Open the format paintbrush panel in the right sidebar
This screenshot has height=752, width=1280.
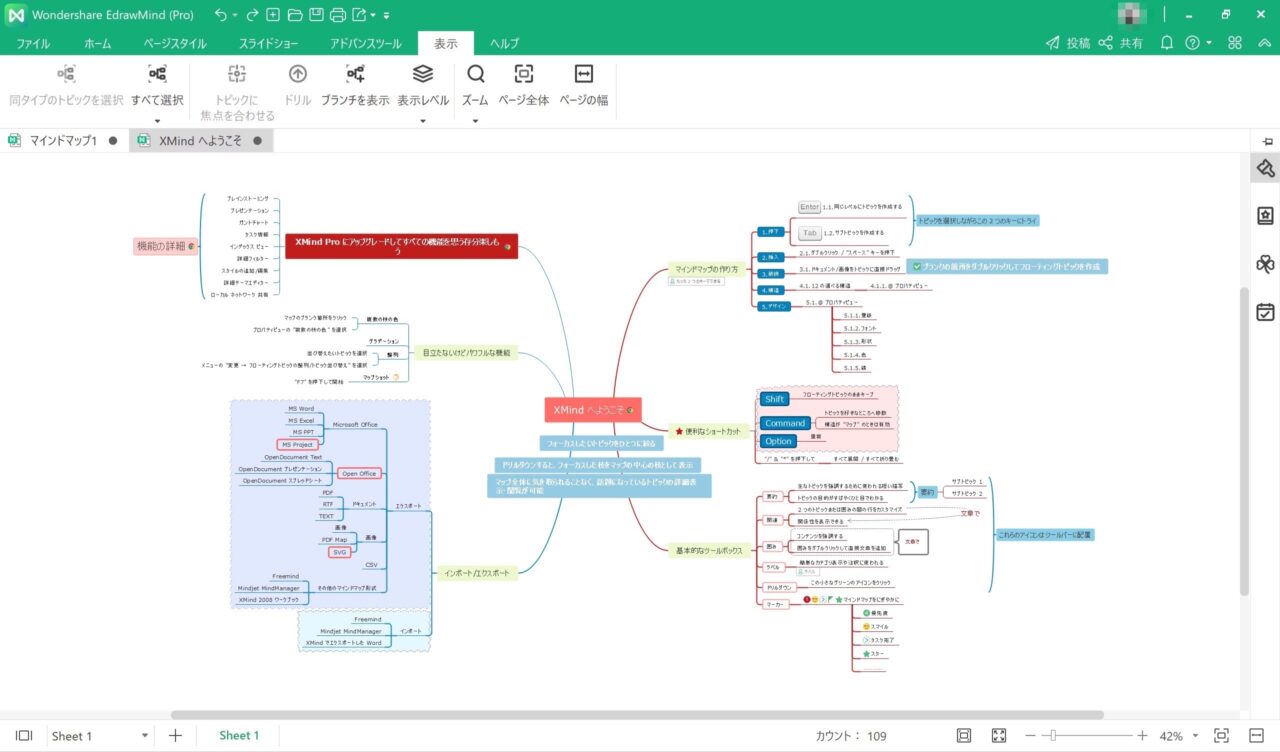1265,168
